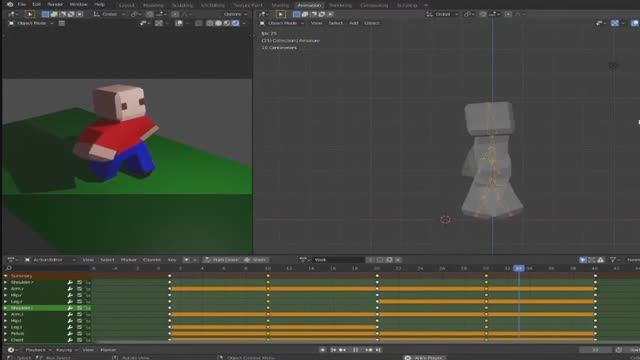
Task: Click the current frame number field
Action: 596,350
